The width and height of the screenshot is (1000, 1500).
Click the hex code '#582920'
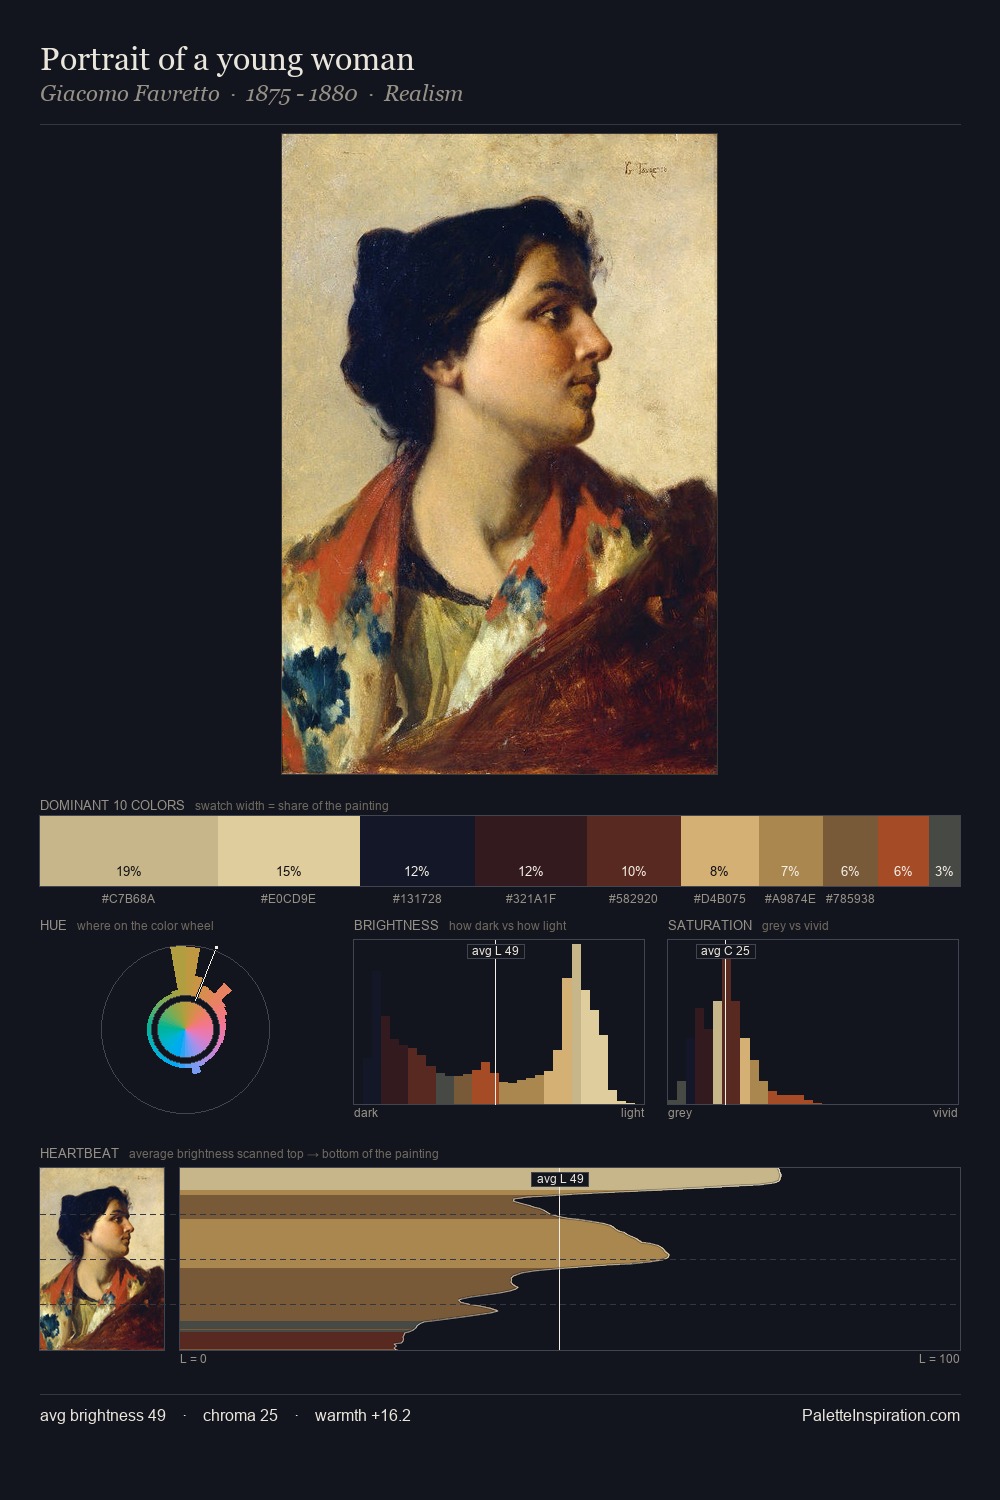tap(634, 899)
